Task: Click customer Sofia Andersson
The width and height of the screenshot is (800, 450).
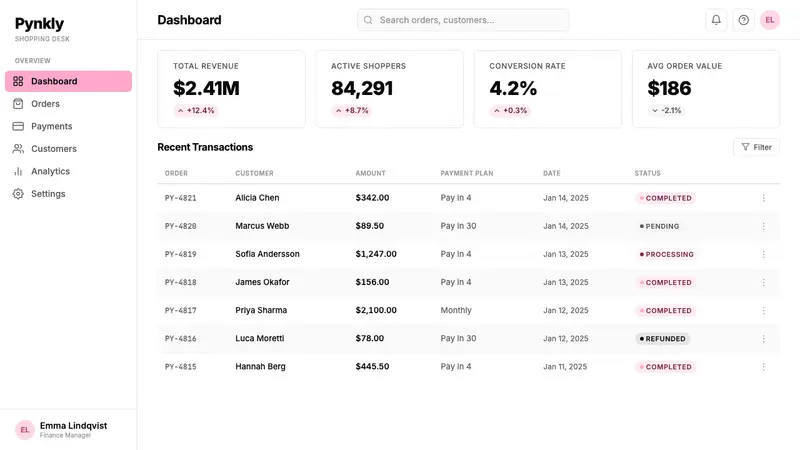Action: click(x=267, y=254)
